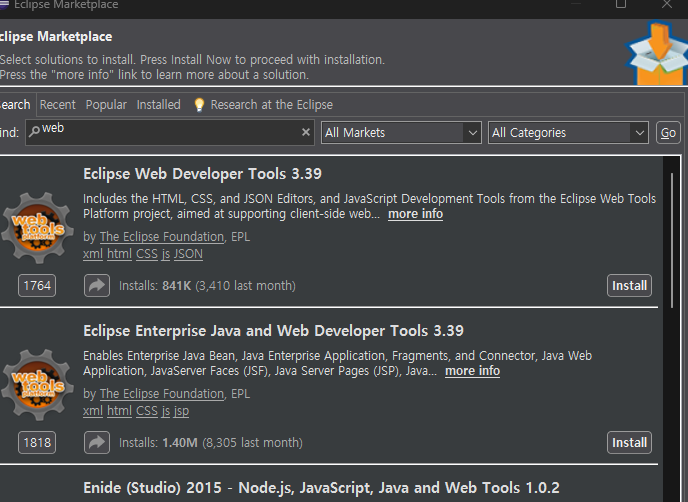The height and width of the screenshot is (502, 688).
Task: Click the JSON tag link
Action: [x=188, y=254]
